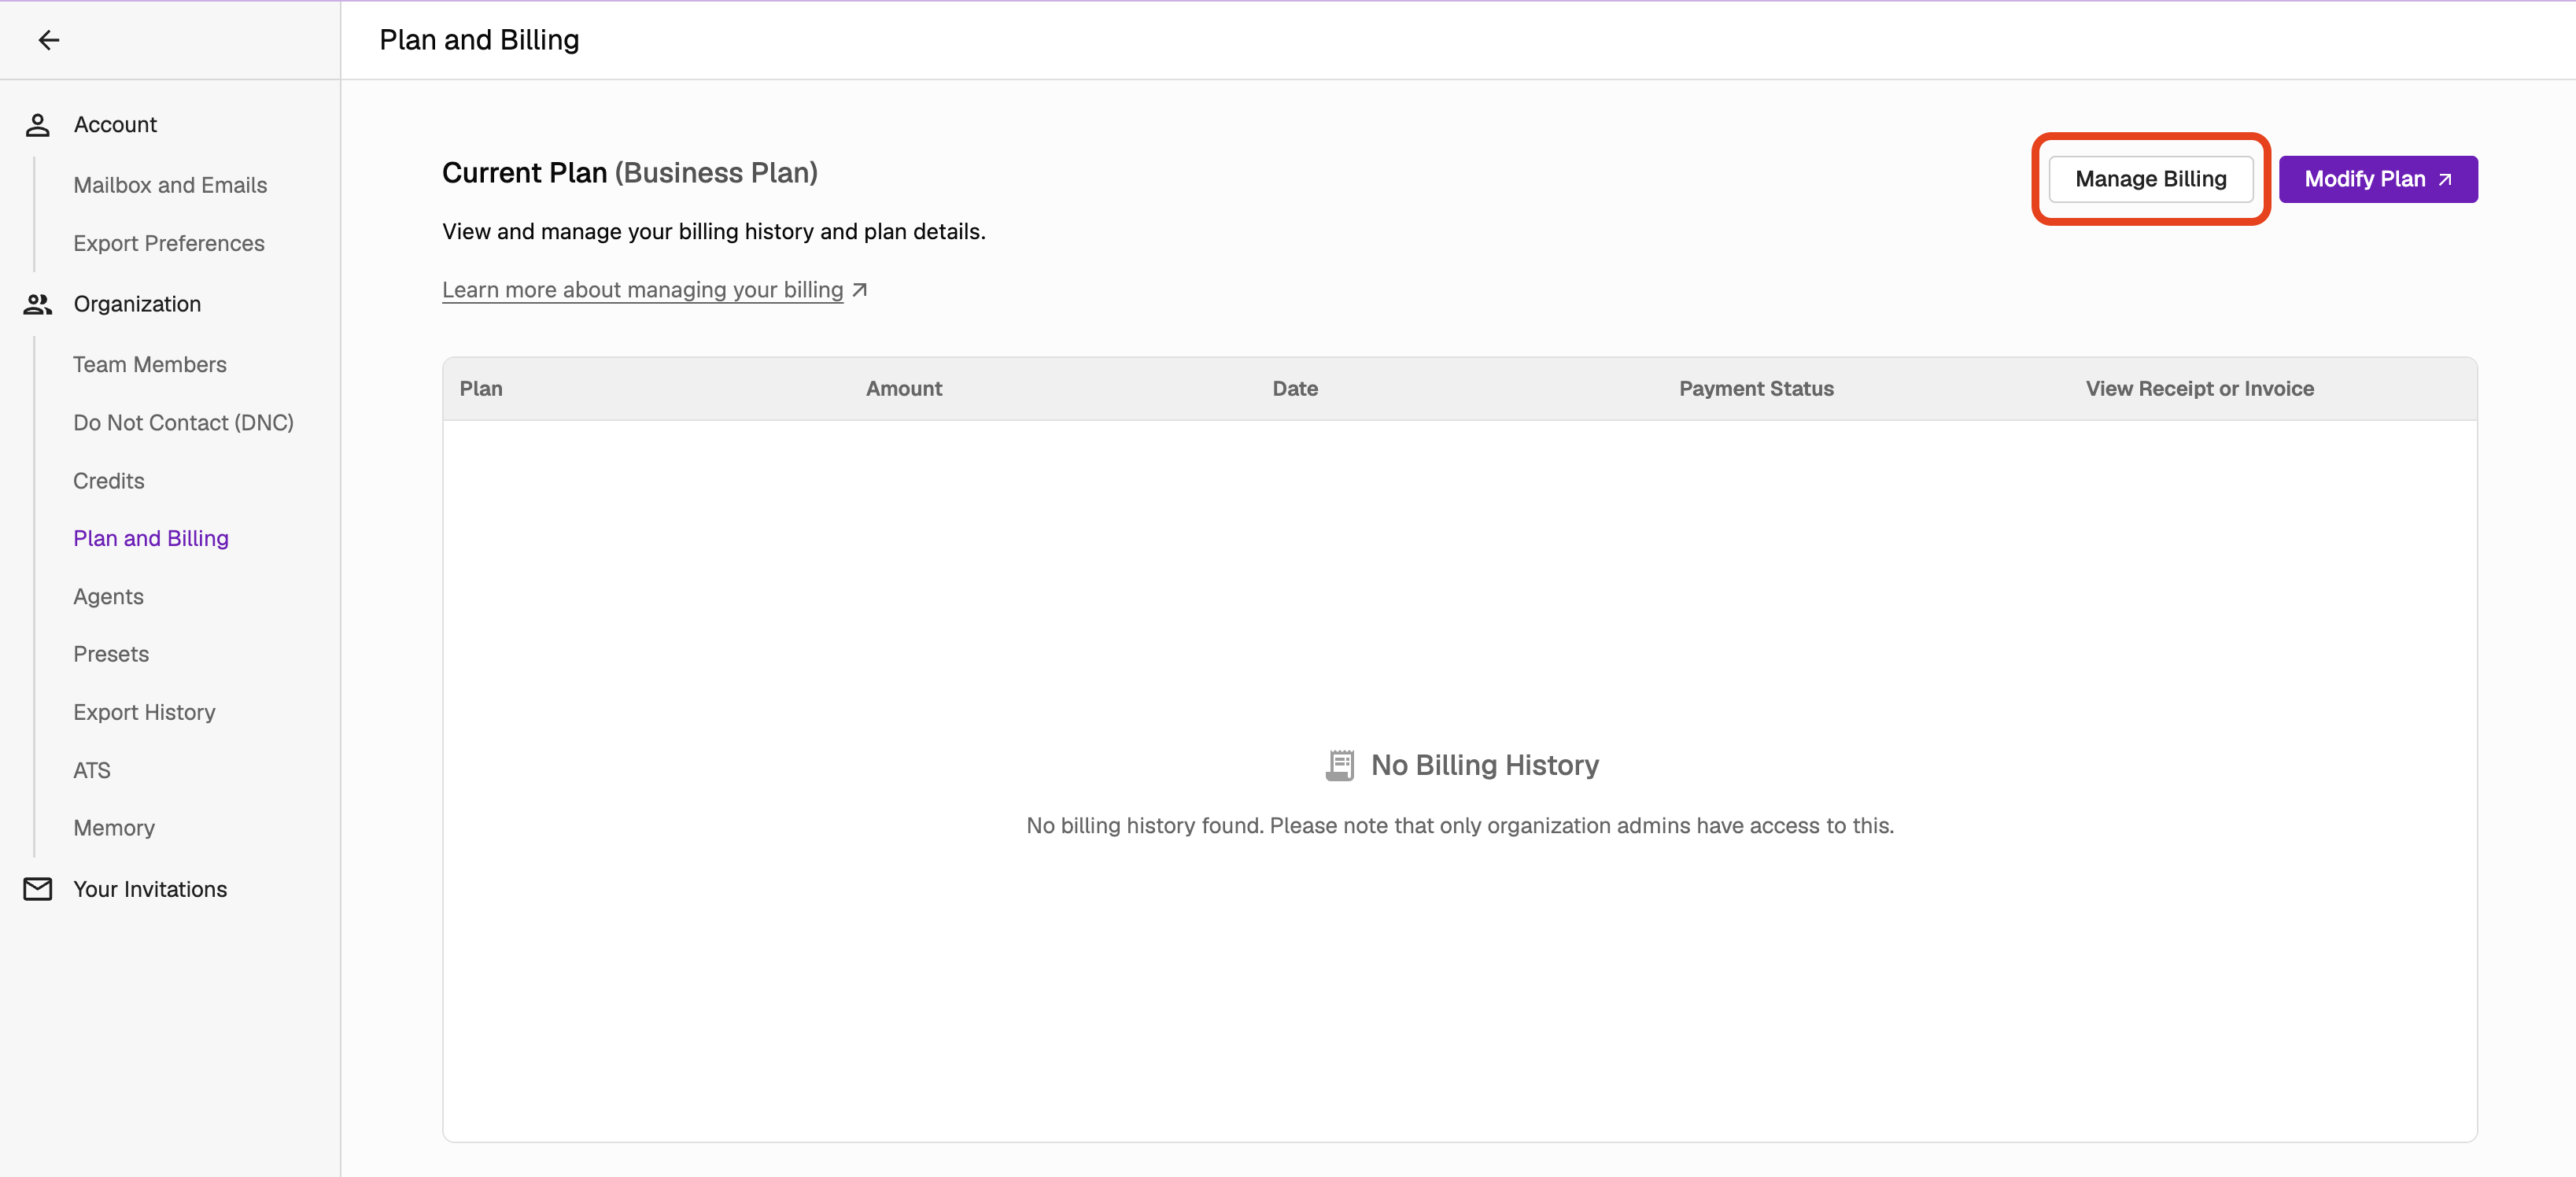
Task: Click the external link arrow beside Learn more
Action: click(x=859, y=290)
